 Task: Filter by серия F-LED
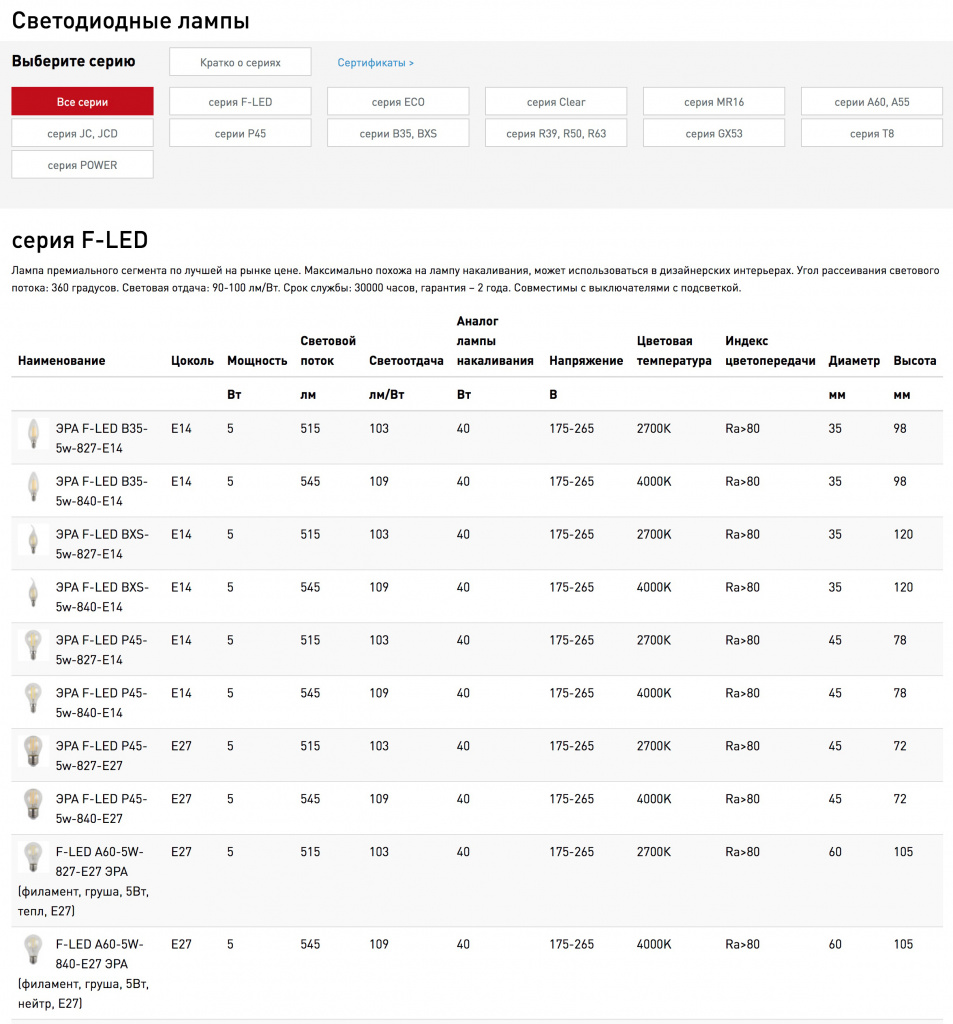pyautogui.click(x=240, y=101)
